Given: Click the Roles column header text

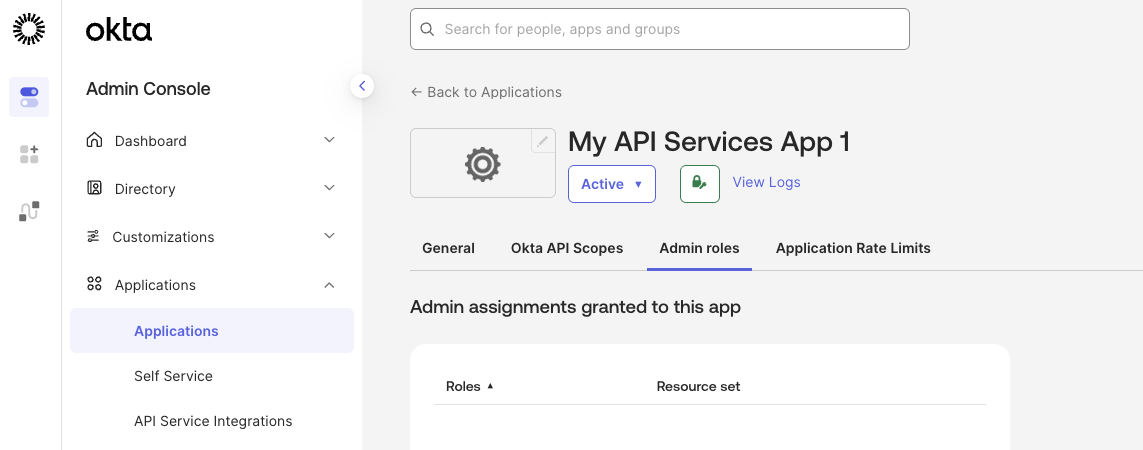Looking at the screenshot, I should (x=463, y=386).
